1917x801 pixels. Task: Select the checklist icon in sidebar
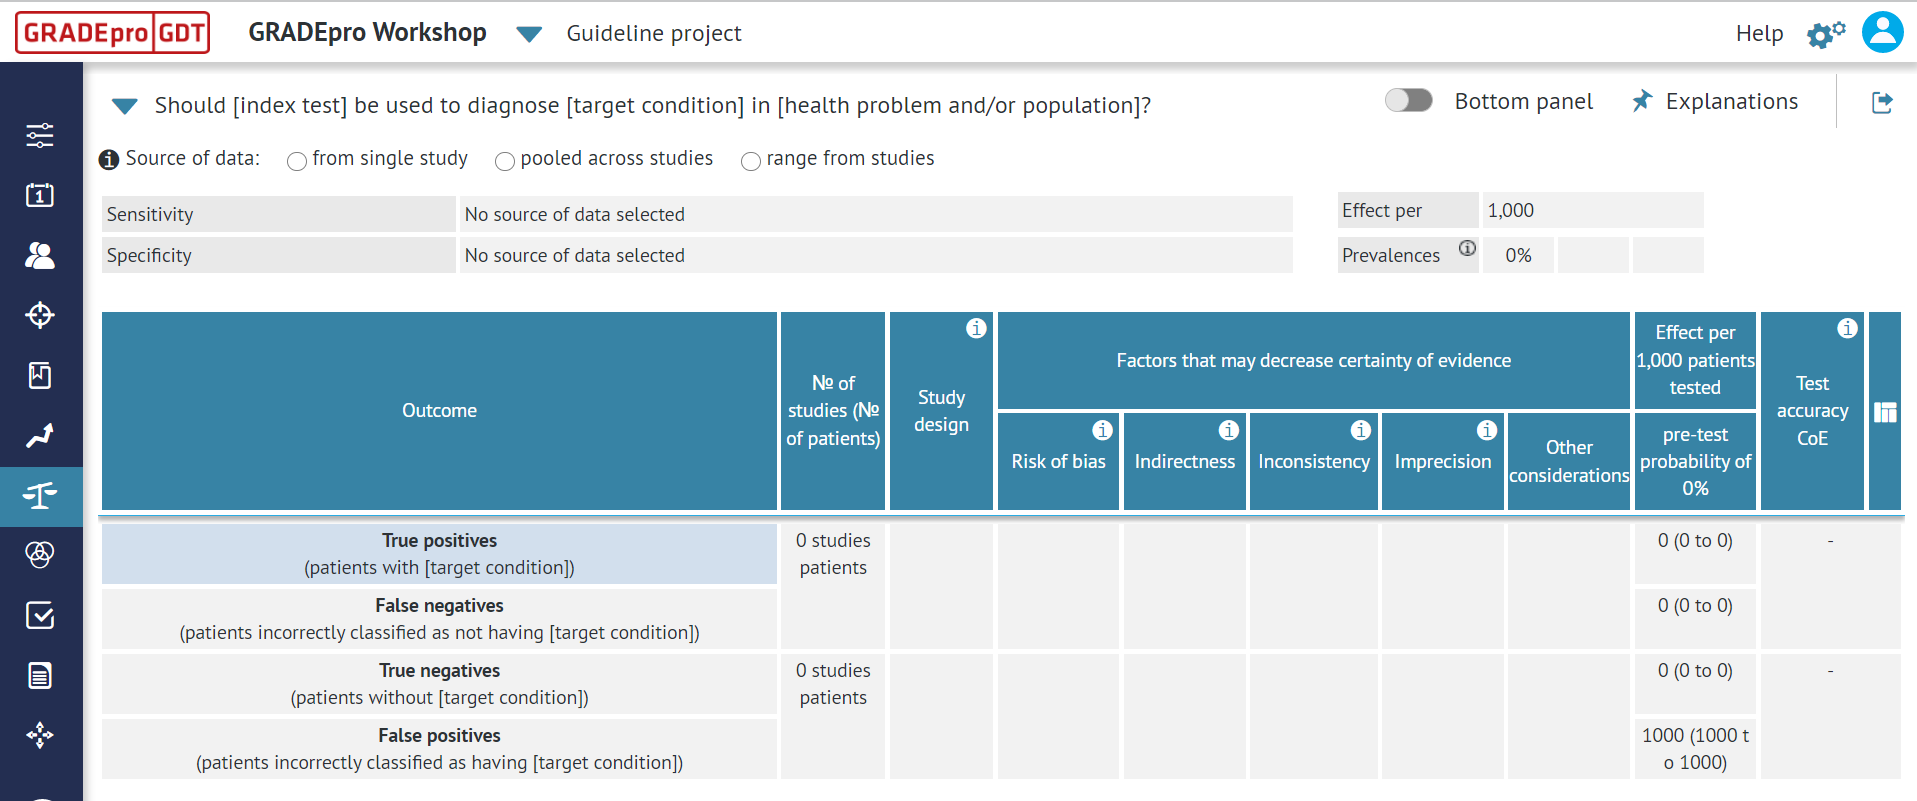point(40,616)
